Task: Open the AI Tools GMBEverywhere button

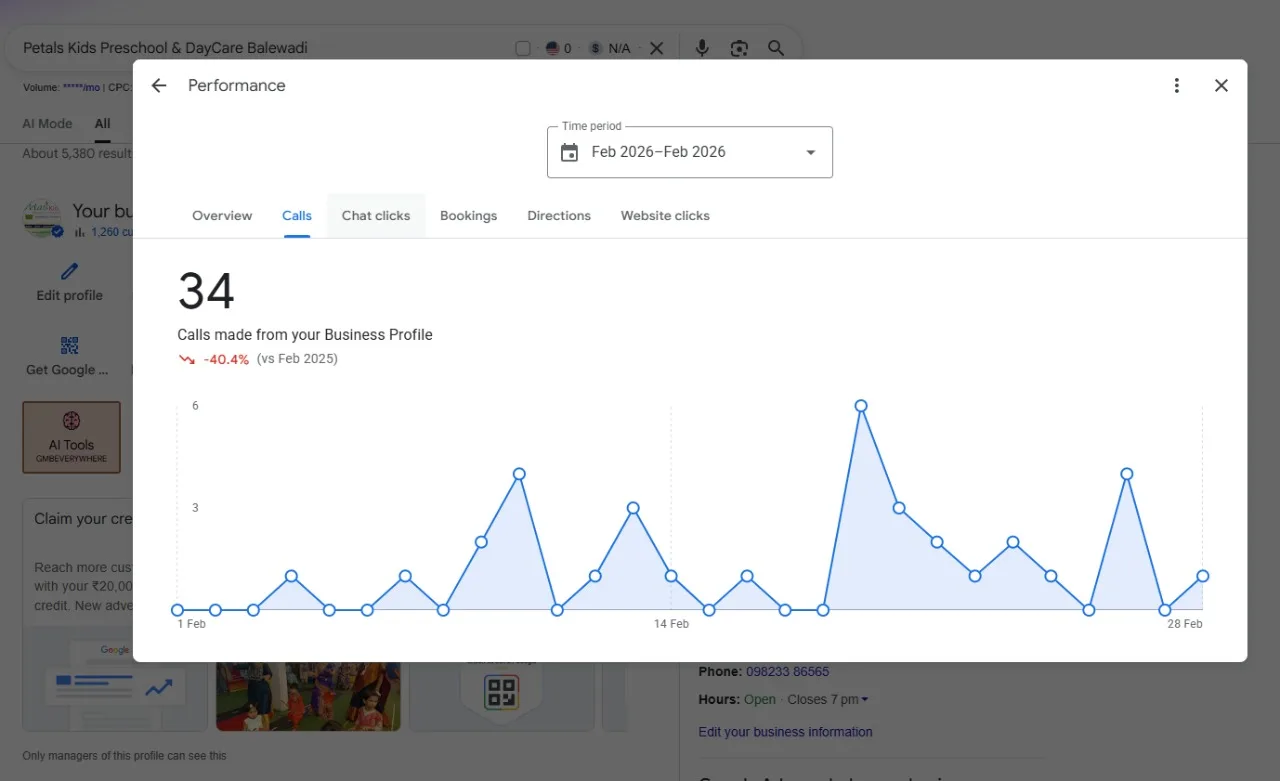Action: coord(72,437)
